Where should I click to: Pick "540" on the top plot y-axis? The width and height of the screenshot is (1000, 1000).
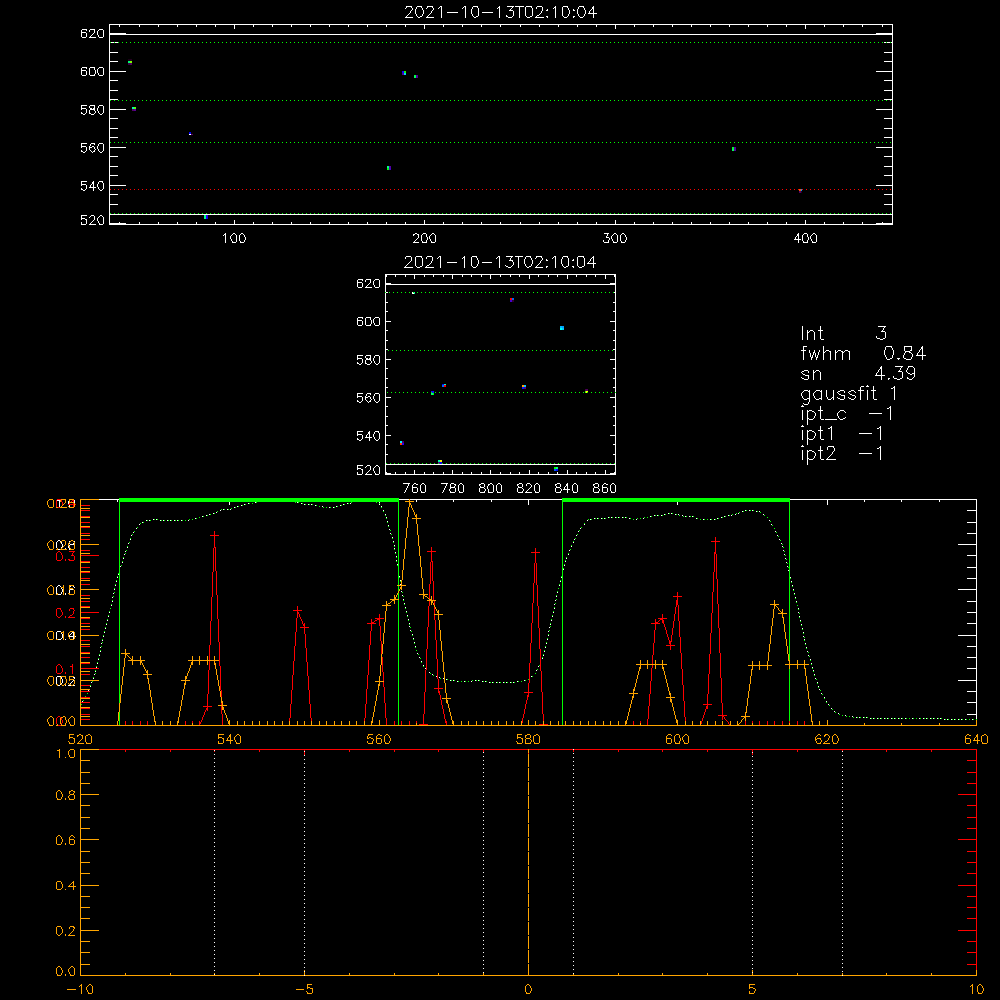point(92,186)
